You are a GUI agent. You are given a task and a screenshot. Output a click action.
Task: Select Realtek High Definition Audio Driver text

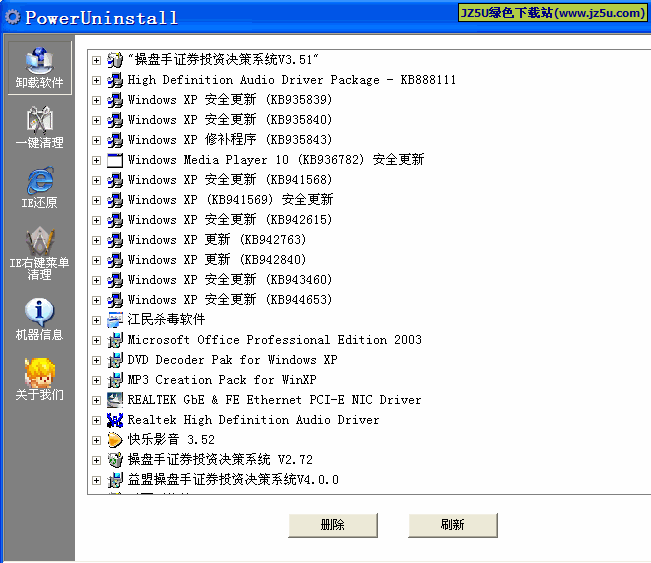point(253,420)
